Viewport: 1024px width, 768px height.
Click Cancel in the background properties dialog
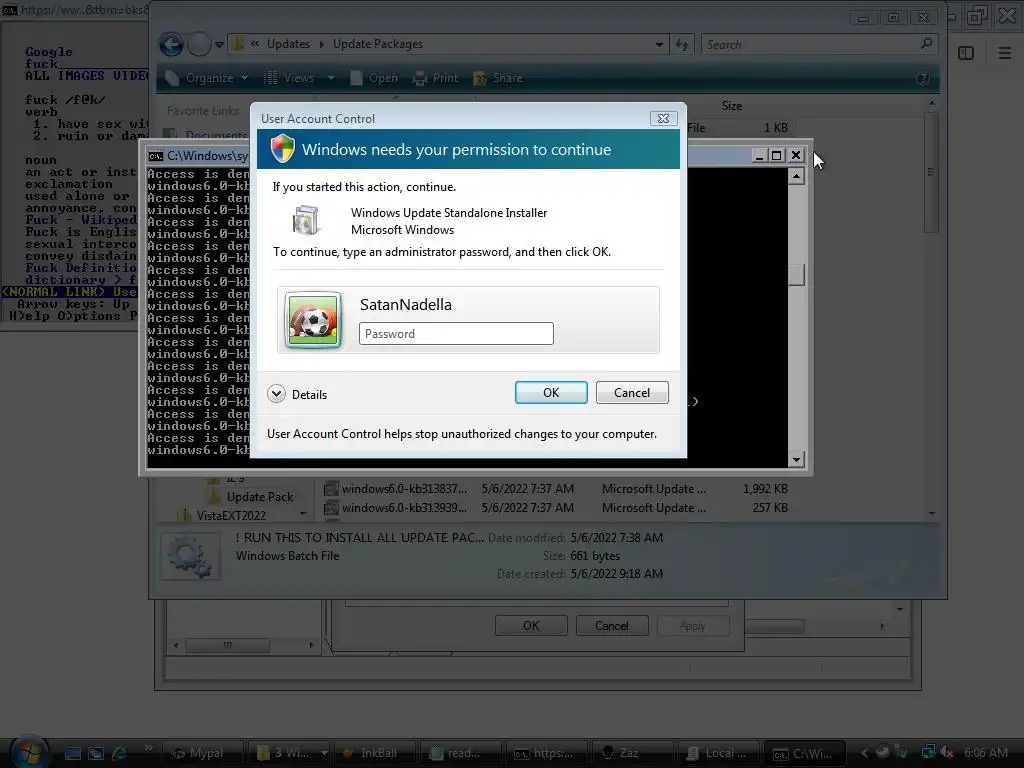pos(612,626)
